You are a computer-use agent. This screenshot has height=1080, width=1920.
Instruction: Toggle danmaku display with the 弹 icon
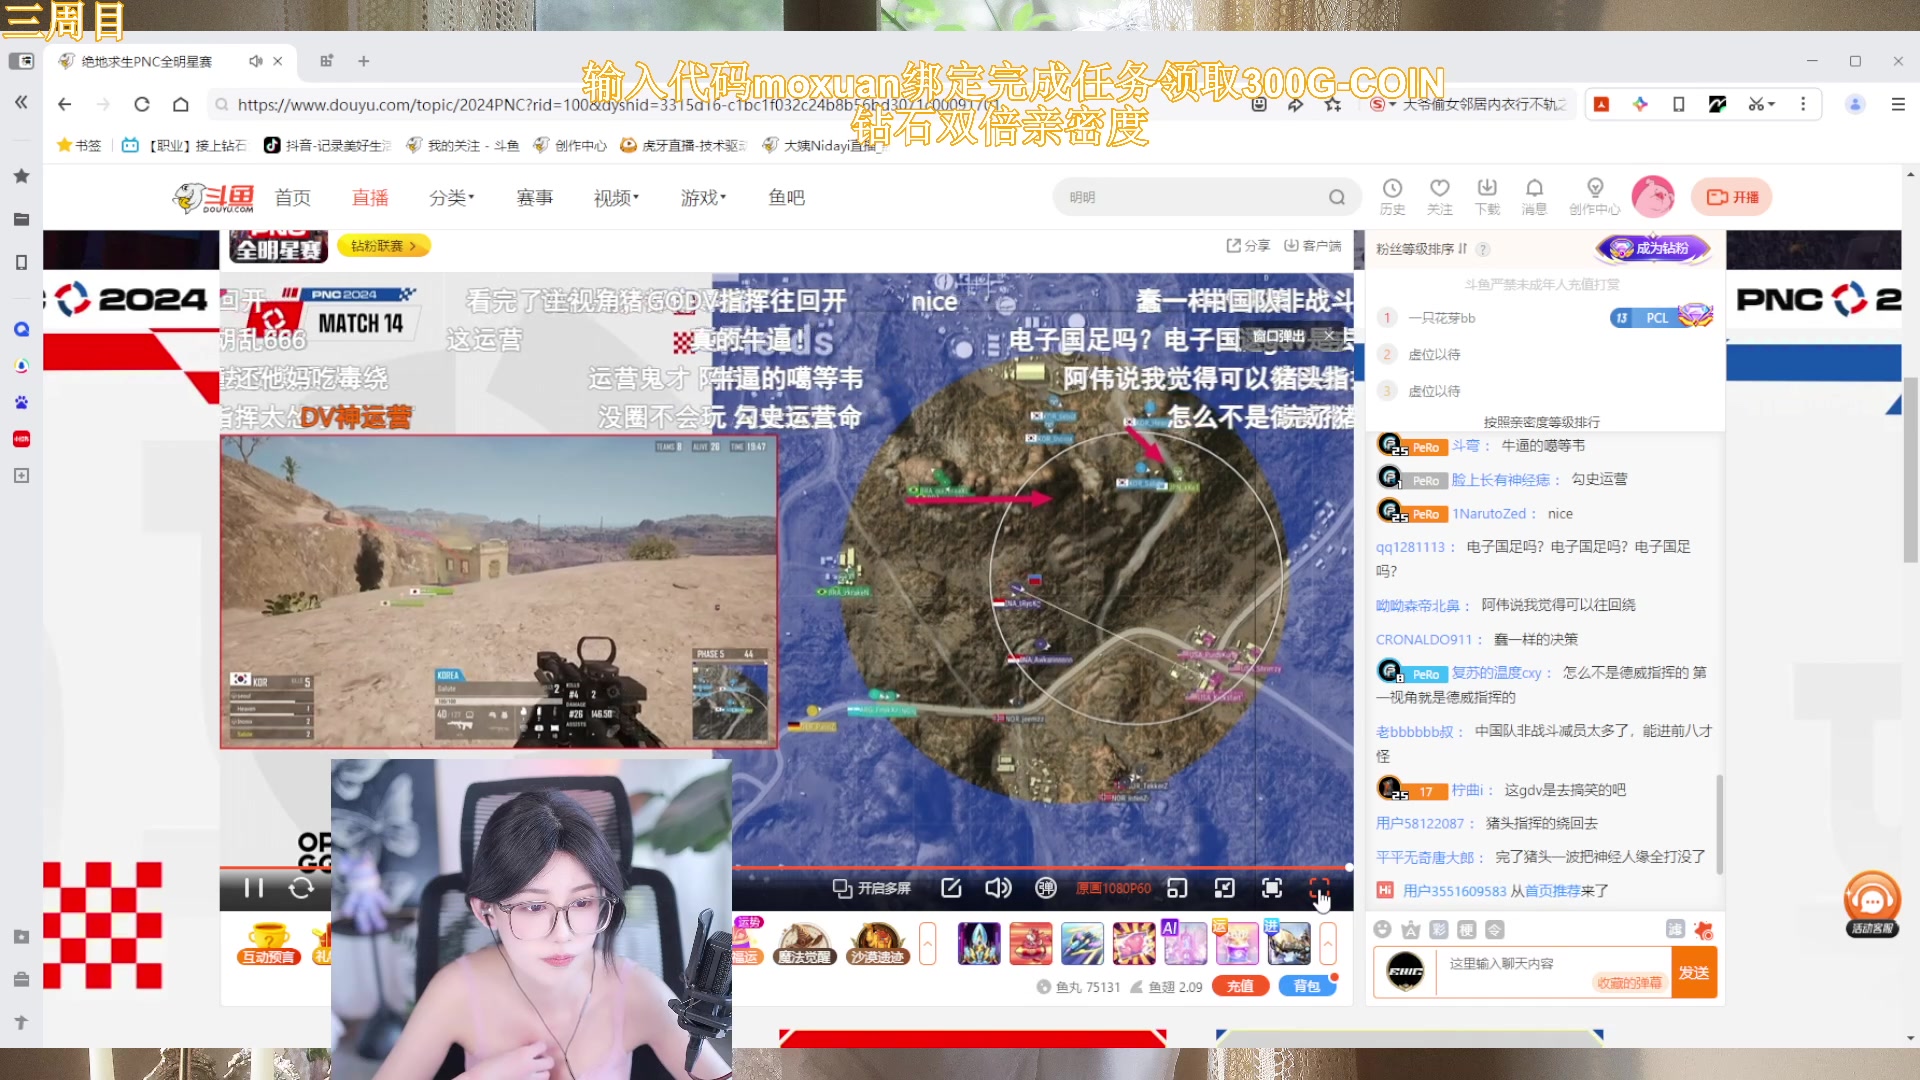click(1045, 888)
